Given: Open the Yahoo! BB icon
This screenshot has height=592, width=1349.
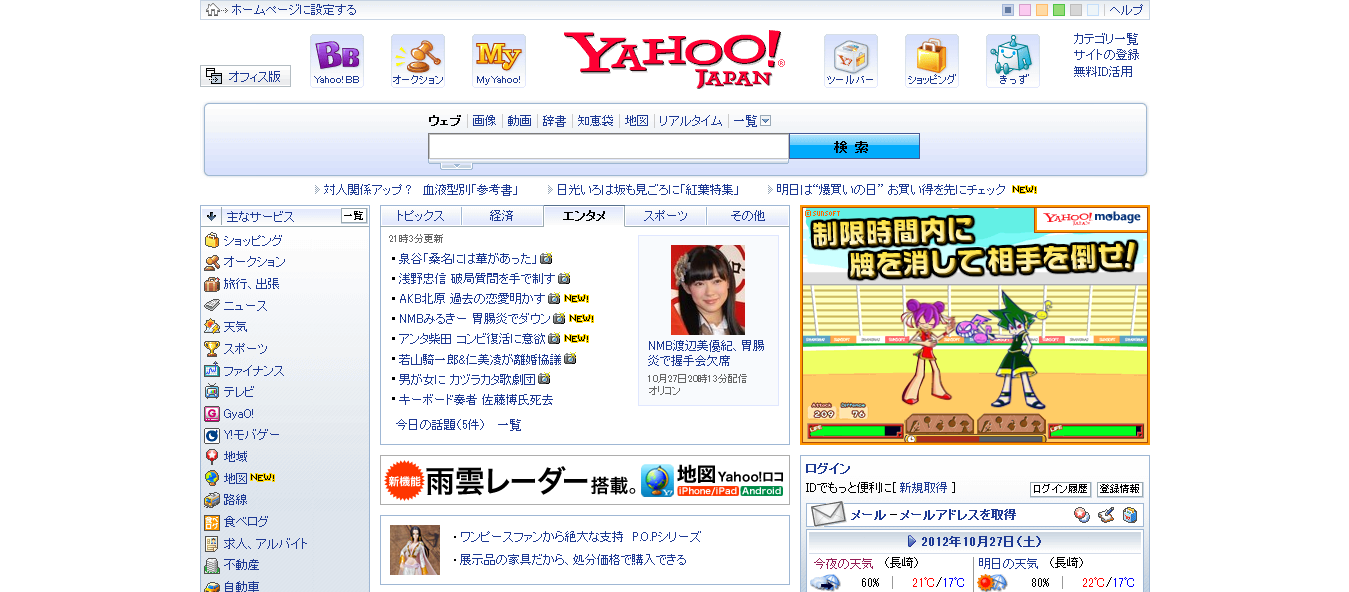Looking at the screenshot, I should tap(336, 60).
